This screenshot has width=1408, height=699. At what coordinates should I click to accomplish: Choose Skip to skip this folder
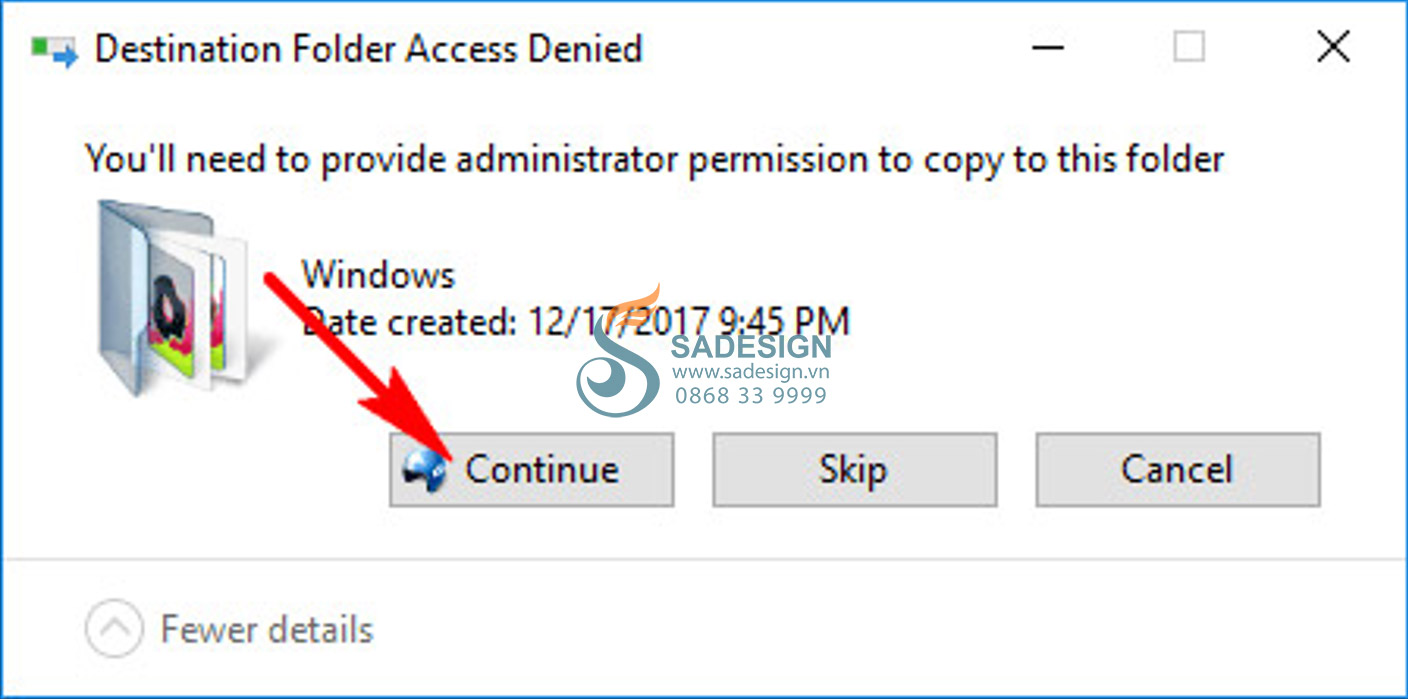(854, 469)
